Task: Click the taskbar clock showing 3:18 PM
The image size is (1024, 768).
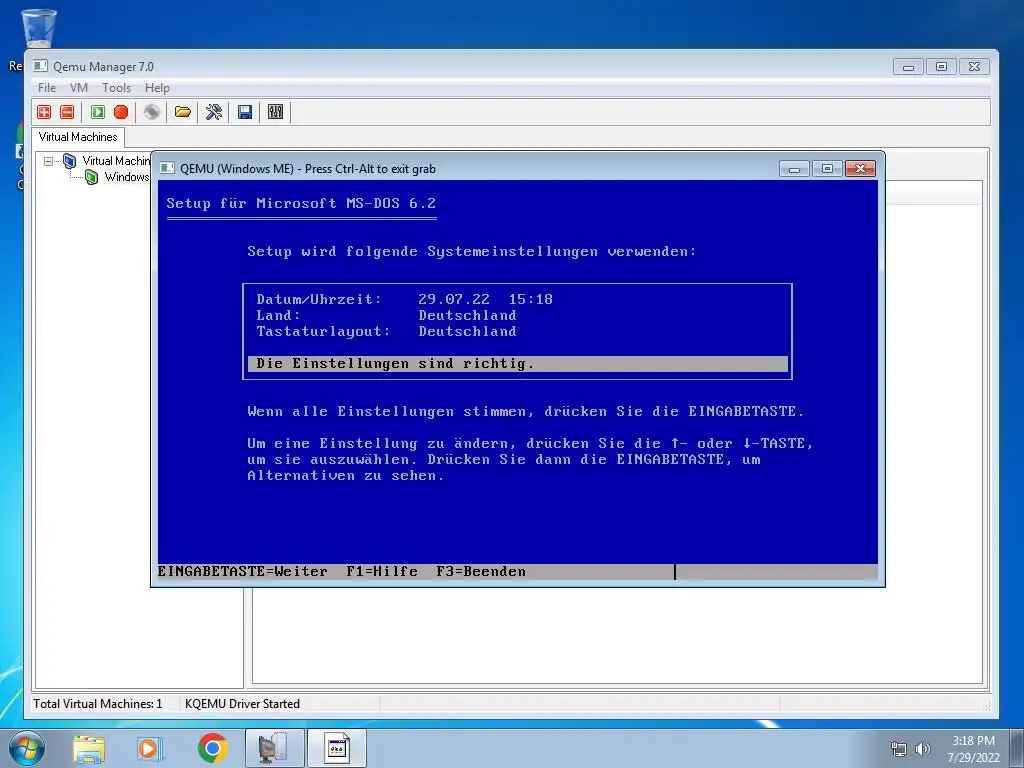Action: coord(973,749)
